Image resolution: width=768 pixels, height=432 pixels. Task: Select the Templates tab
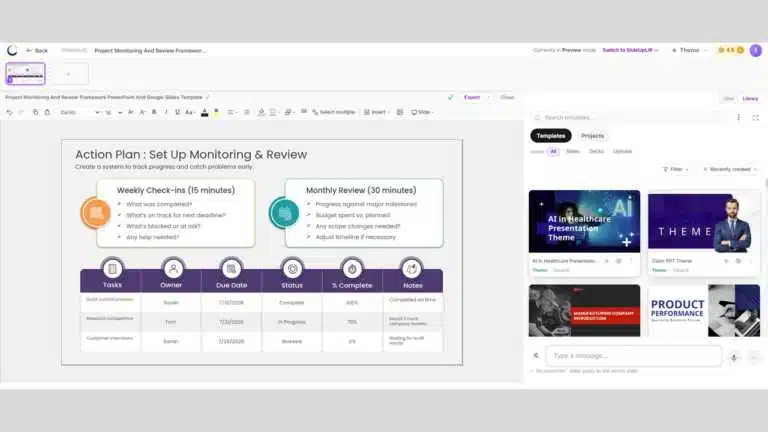551,136
